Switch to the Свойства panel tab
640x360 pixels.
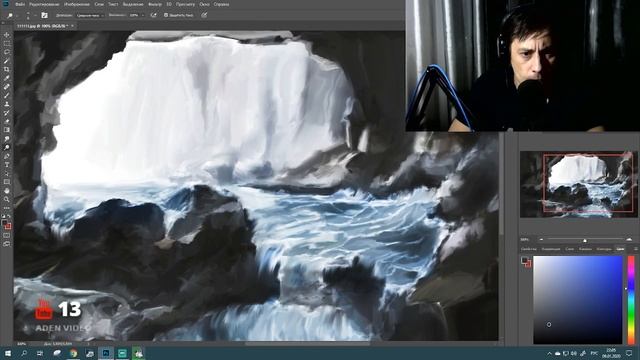[x=528, y=249]
